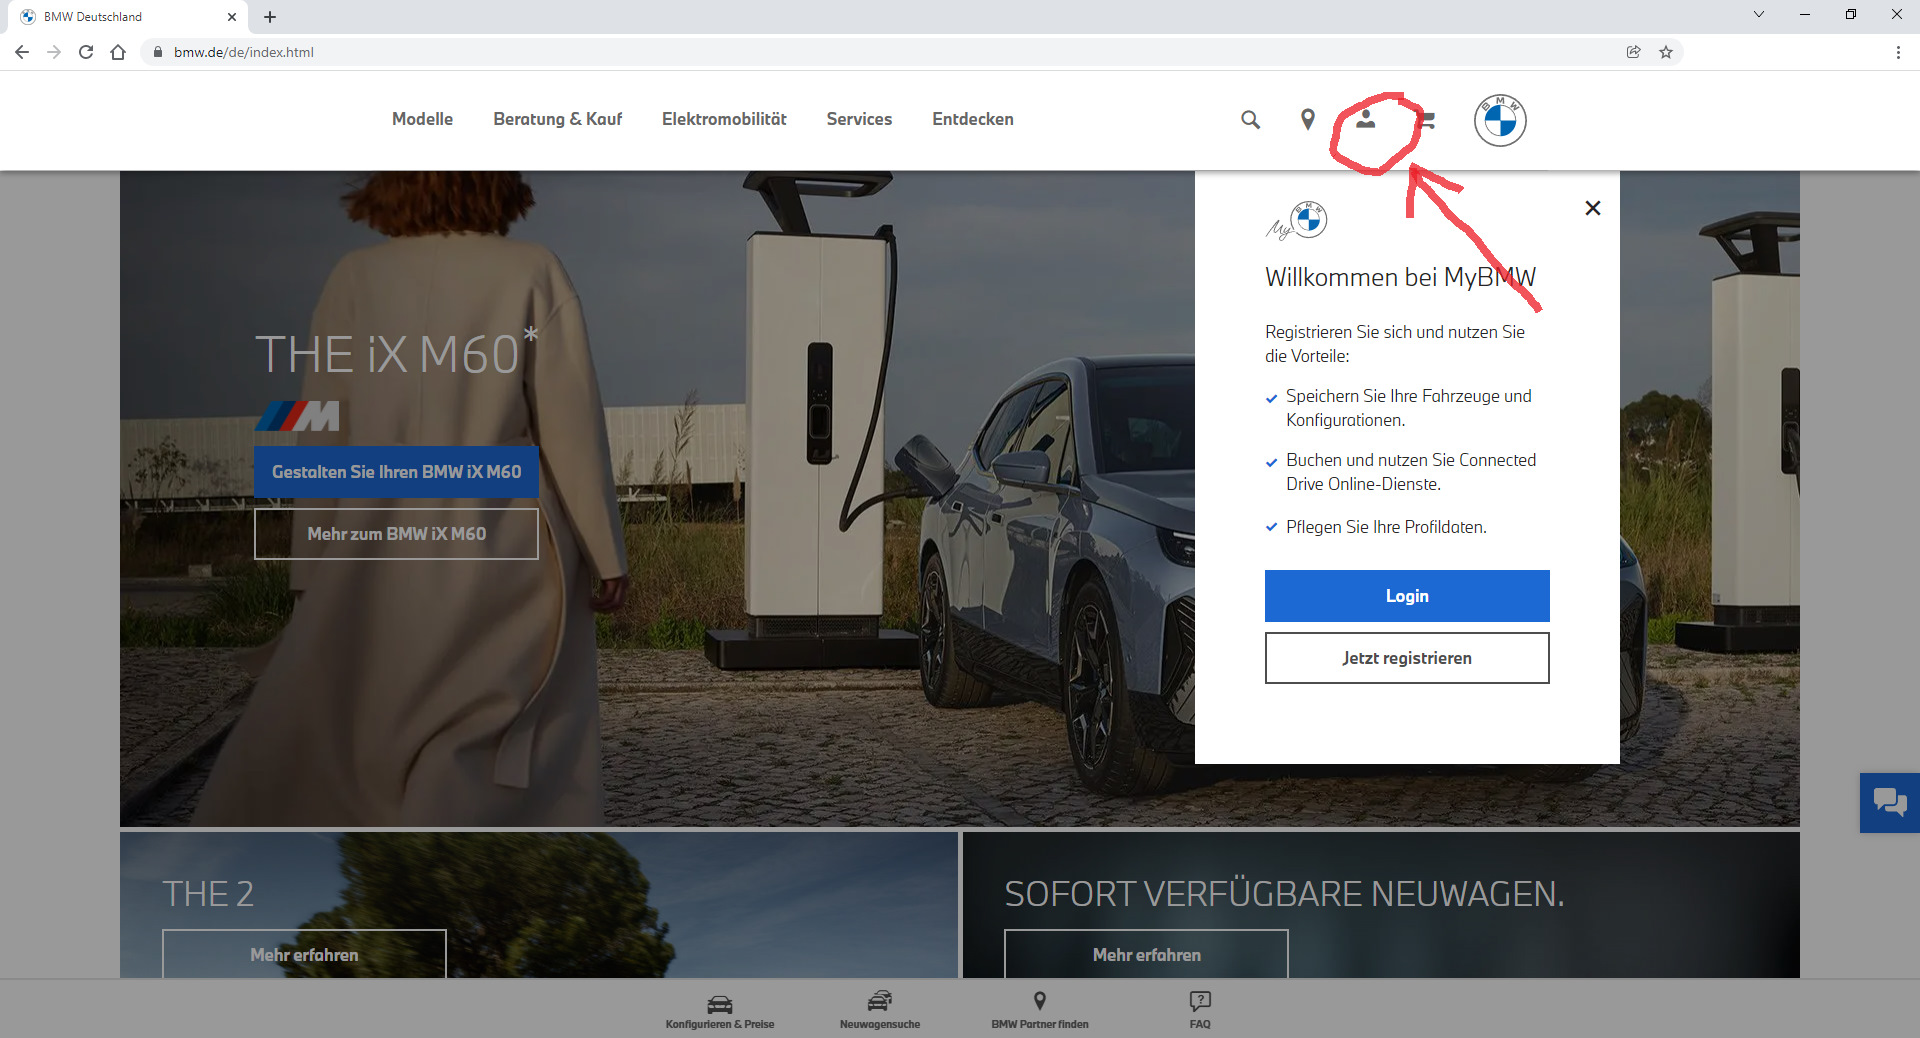Open the Chrome three-dot menu
This screenshot has width=1920, height=1038.
[1898, 52]
